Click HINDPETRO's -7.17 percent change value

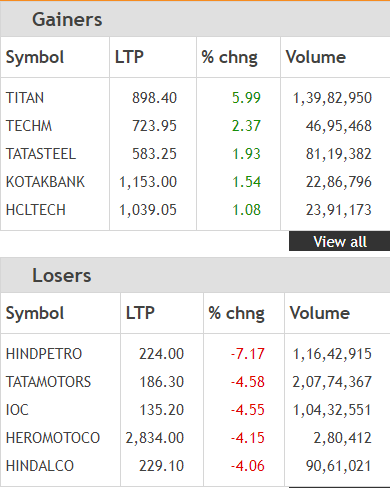(248, 354)
